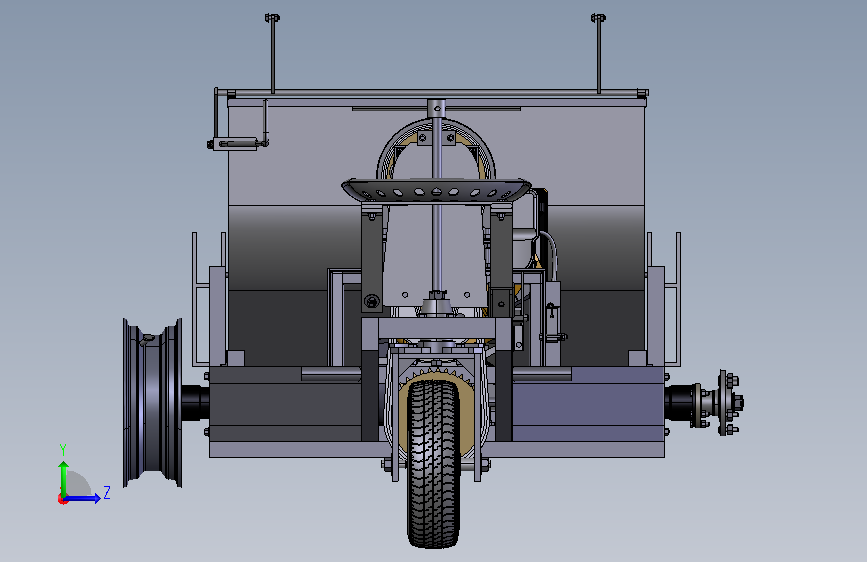Click the red origin point of the axis triad
Image resolution: width=867 pixels, height=562 pixels.
click(62, 499)
